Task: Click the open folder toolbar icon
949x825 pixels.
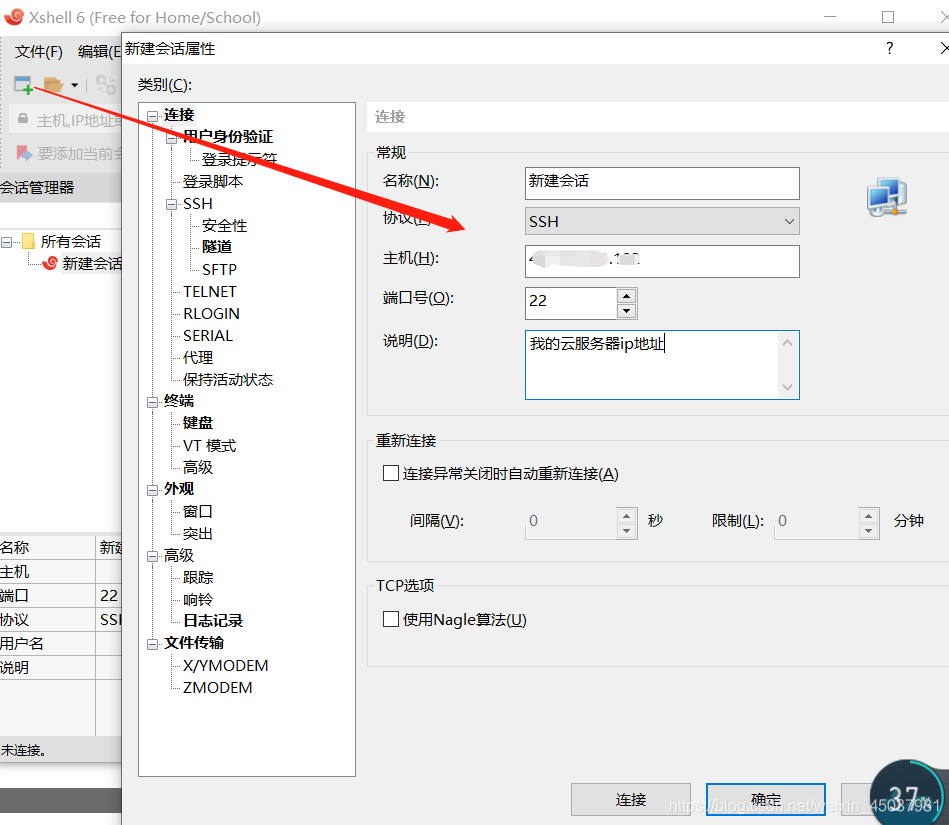Action: tap(53, 85)
